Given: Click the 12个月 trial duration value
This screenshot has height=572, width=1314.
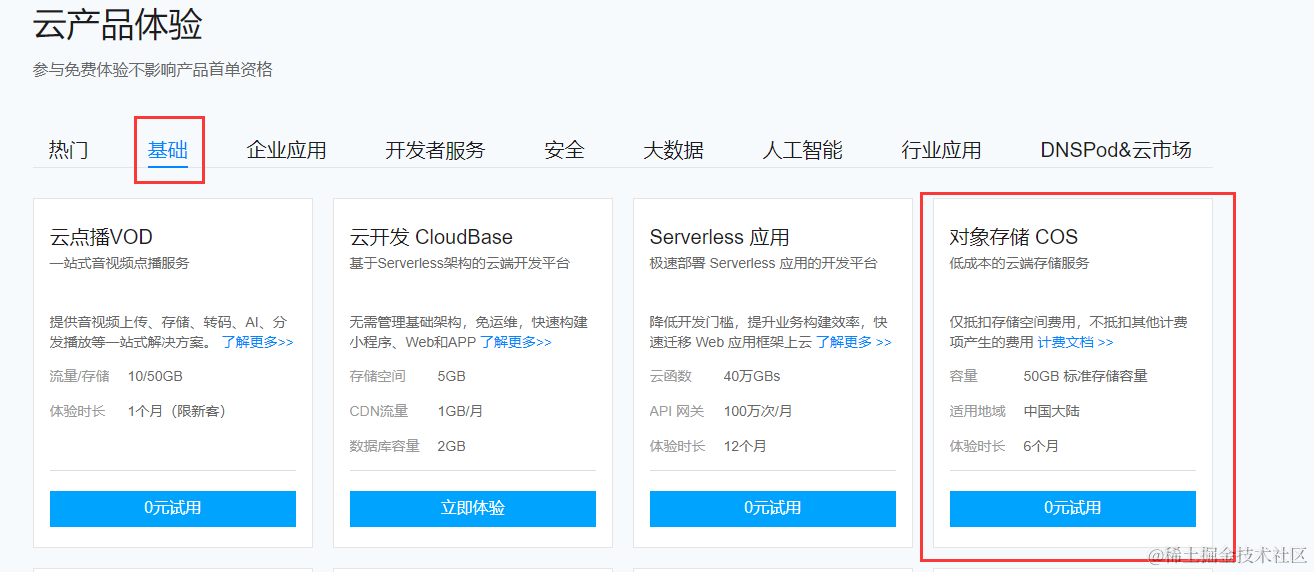Looking at the screenshot, I should 745,446.
